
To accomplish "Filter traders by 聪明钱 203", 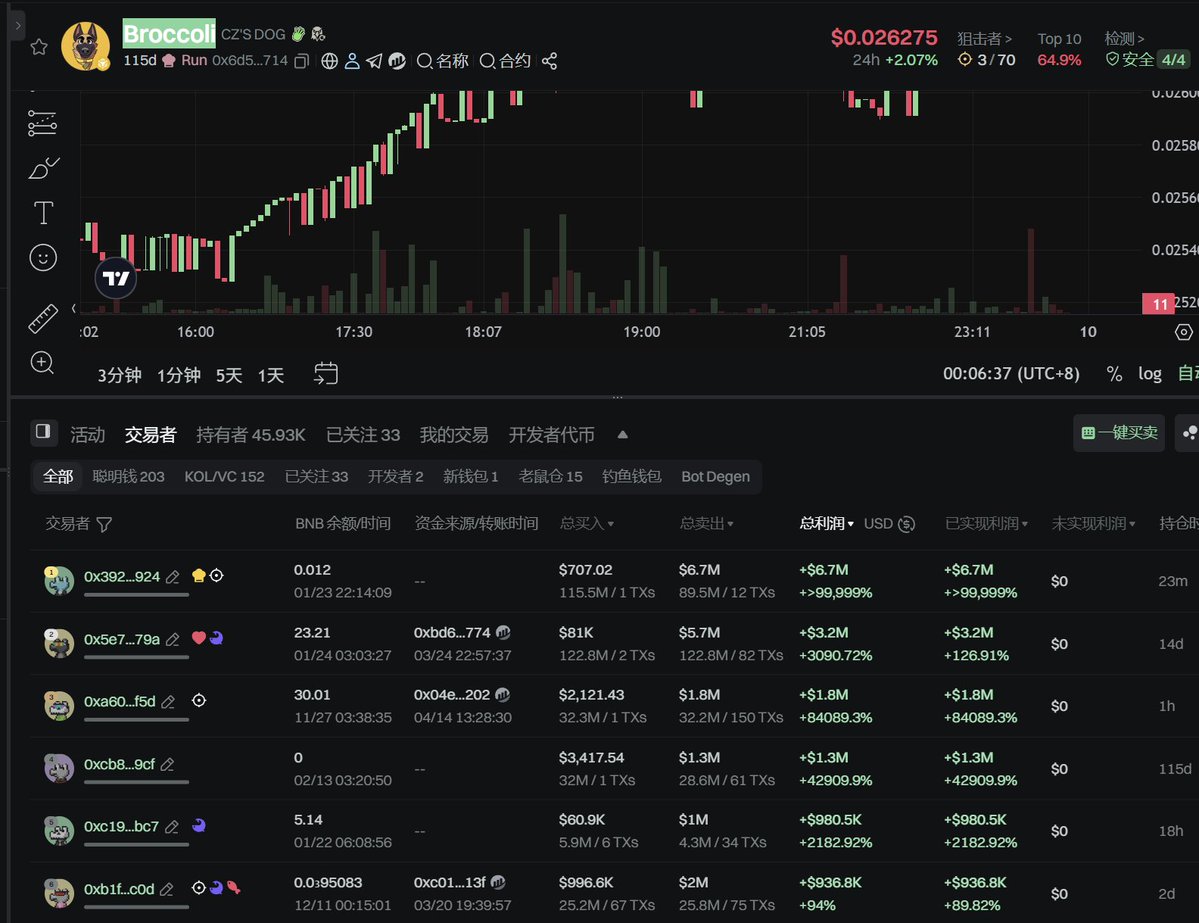I will [x=128, y=476].
